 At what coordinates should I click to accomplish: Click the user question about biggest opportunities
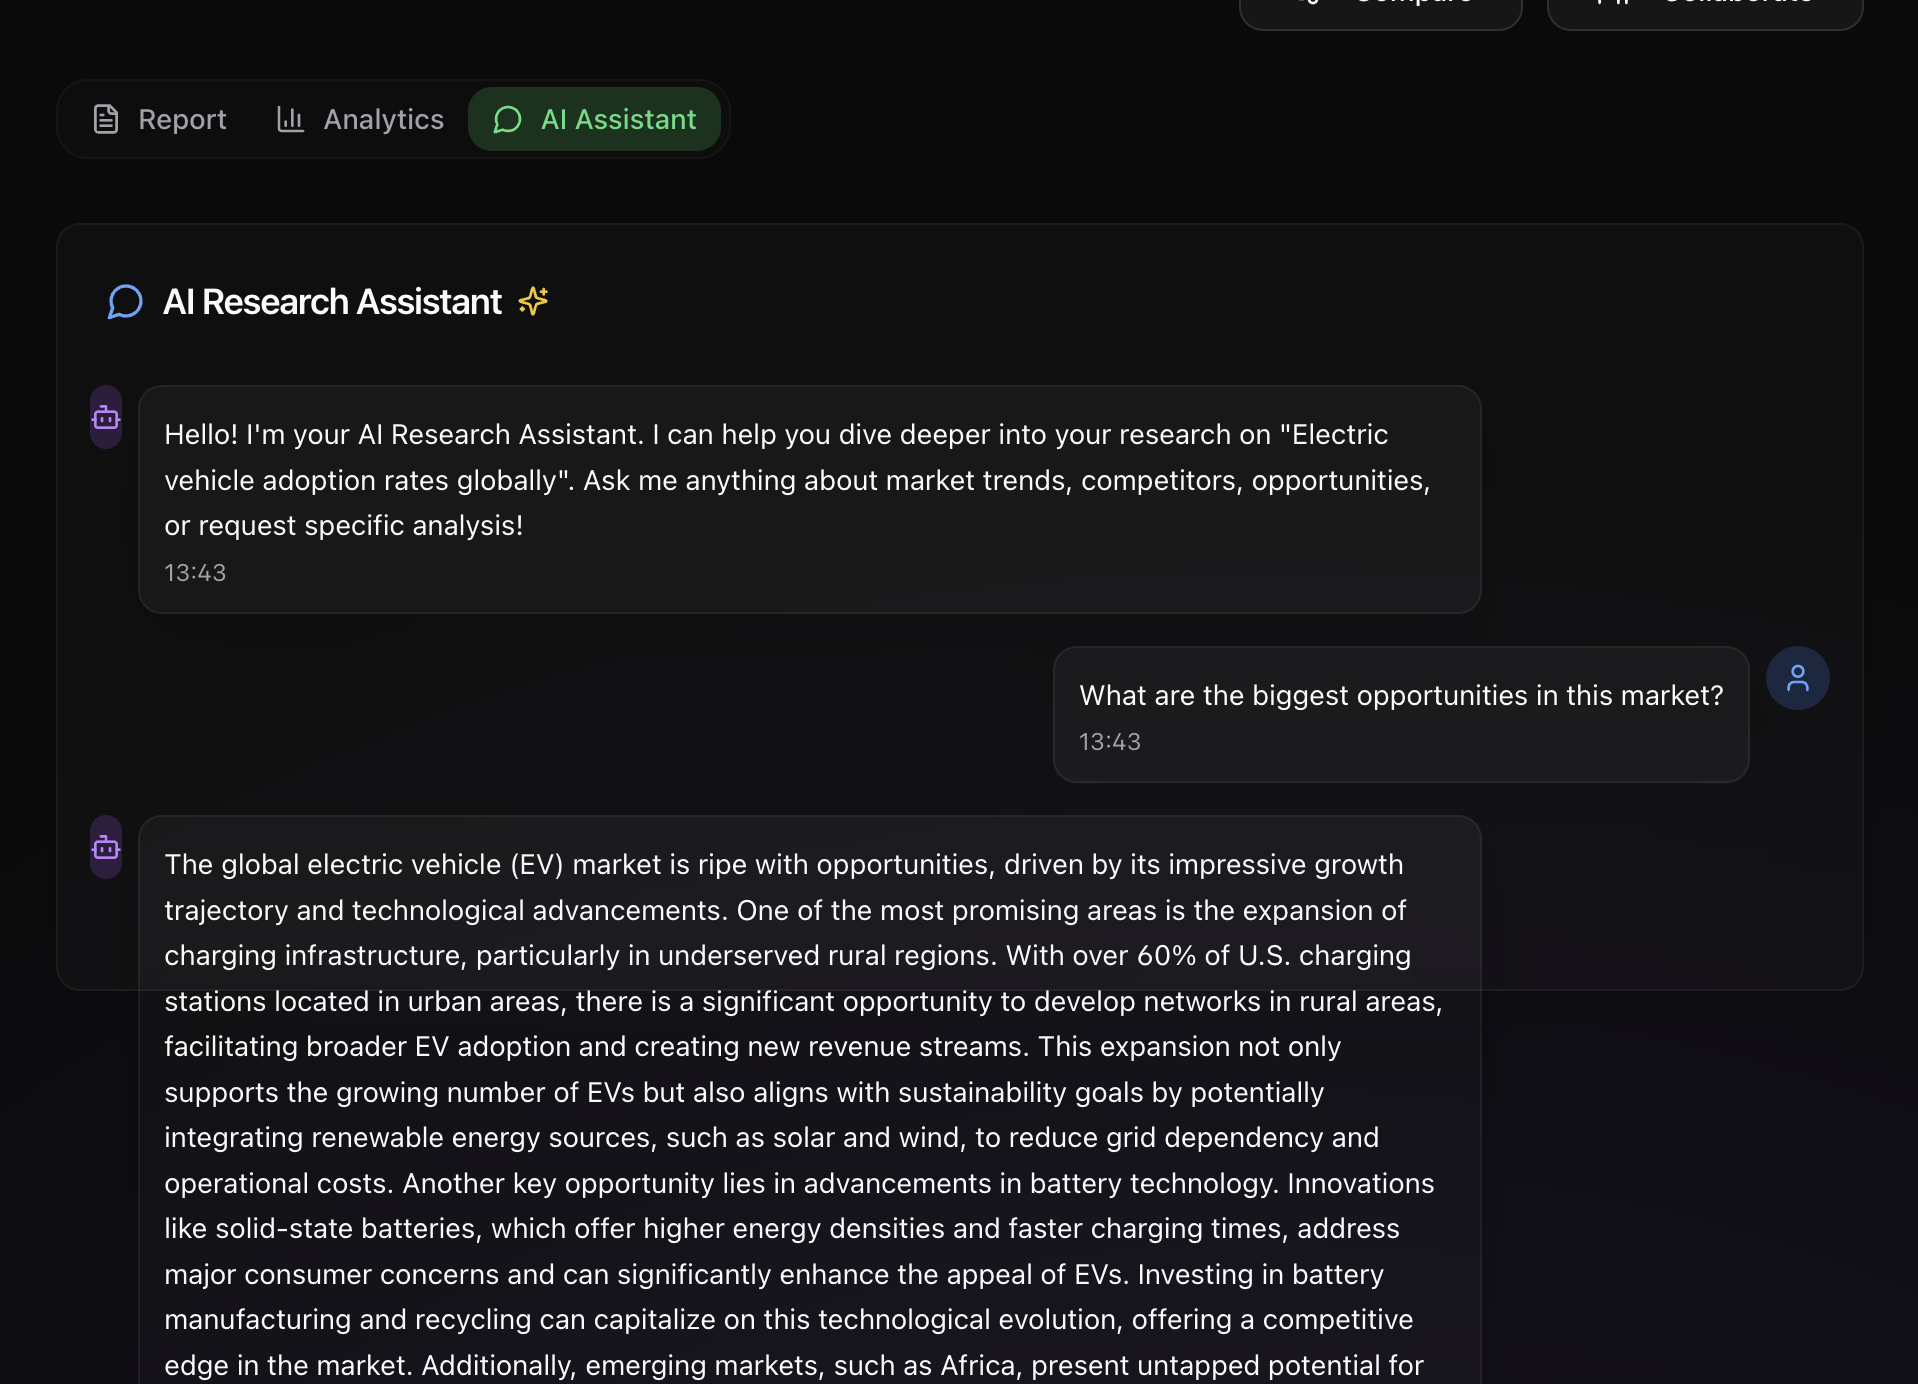(x=1400, y=696)
